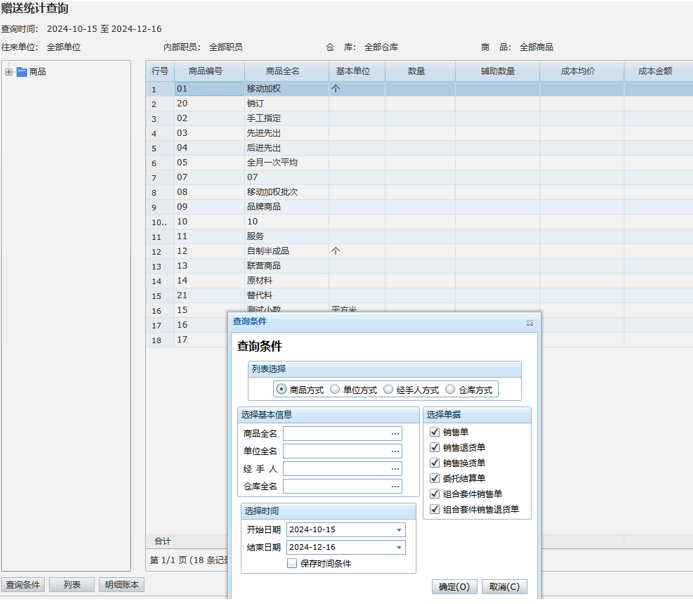Click 确定(O) button

pyautogui.click(x=455, y=587)
